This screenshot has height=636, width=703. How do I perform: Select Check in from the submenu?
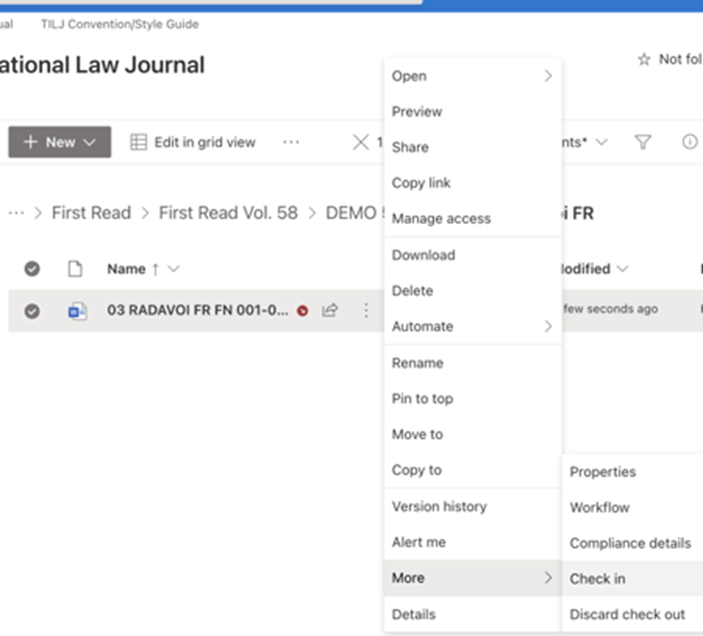pos(632,579)
